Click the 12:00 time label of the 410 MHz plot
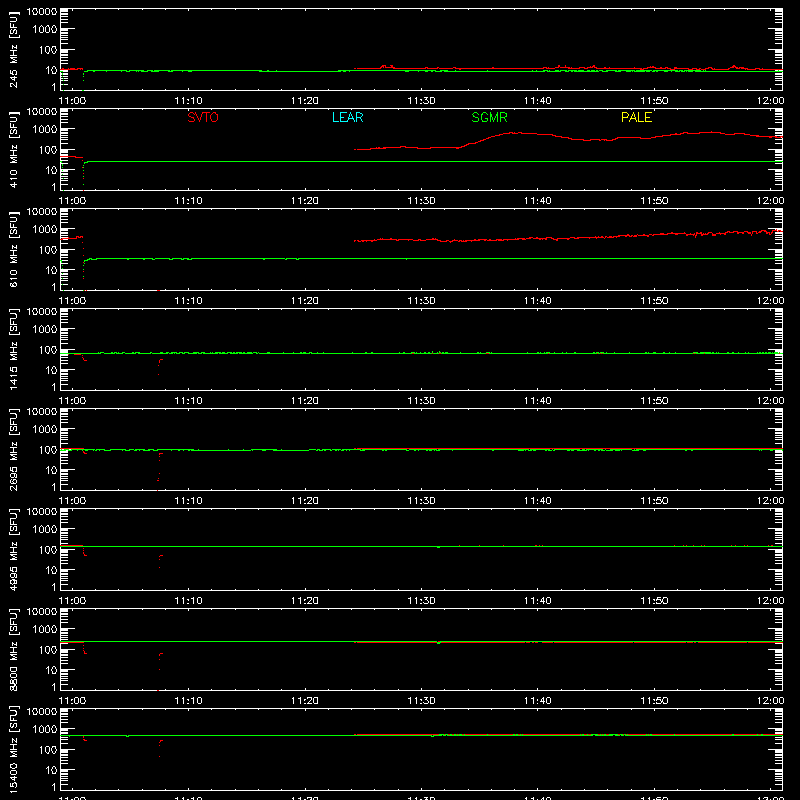 (x=770, y=201)
